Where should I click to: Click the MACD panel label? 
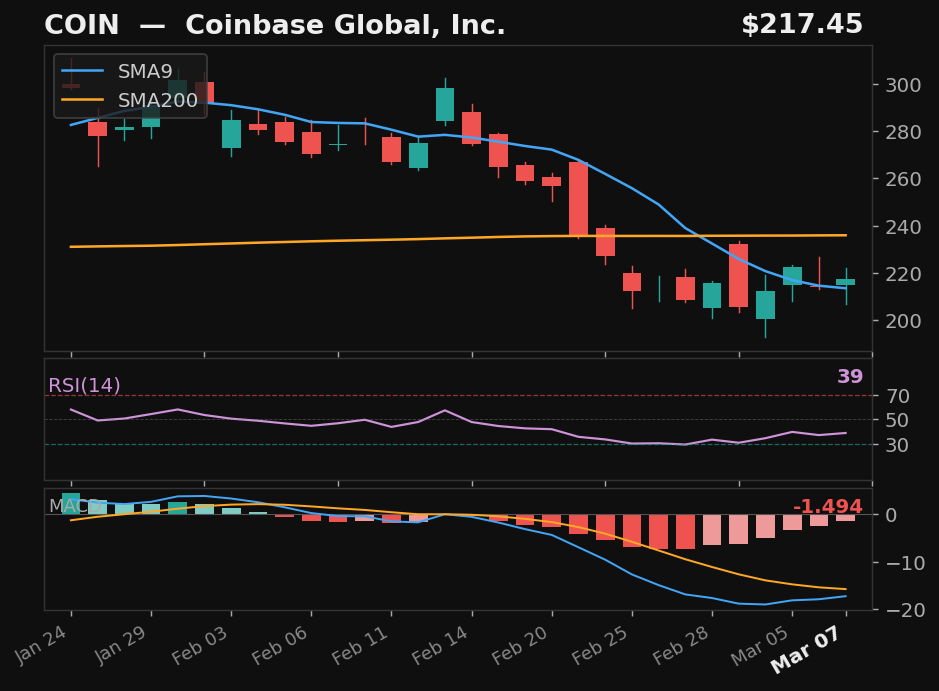click(75, 506)
